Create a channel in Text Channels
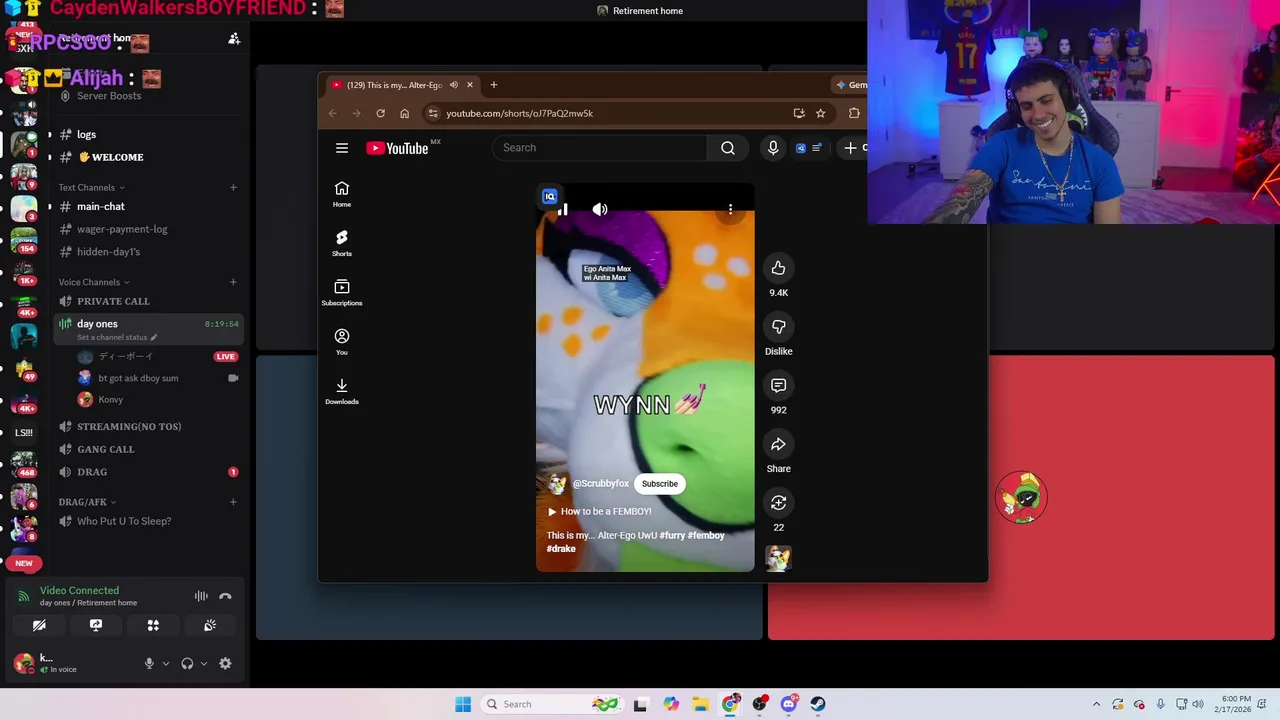1280x720 pixels. (x=233, y=187)
